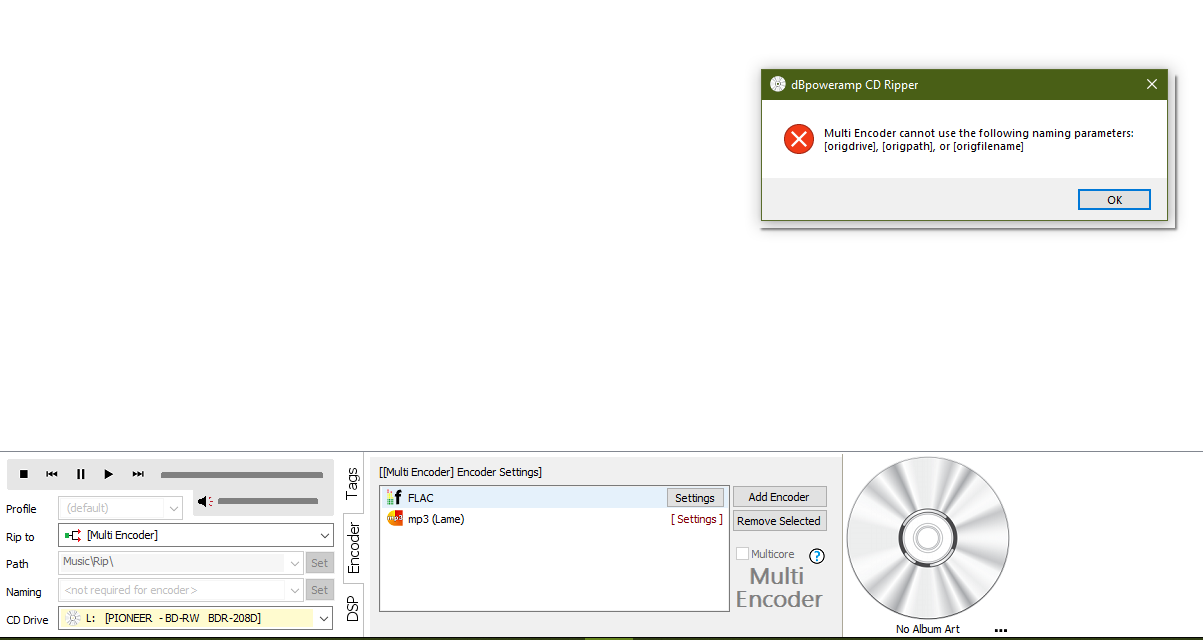Open the Multi Encoder help icon
The width and height of the screenshot is (1203, 640).
pos(816,556)
